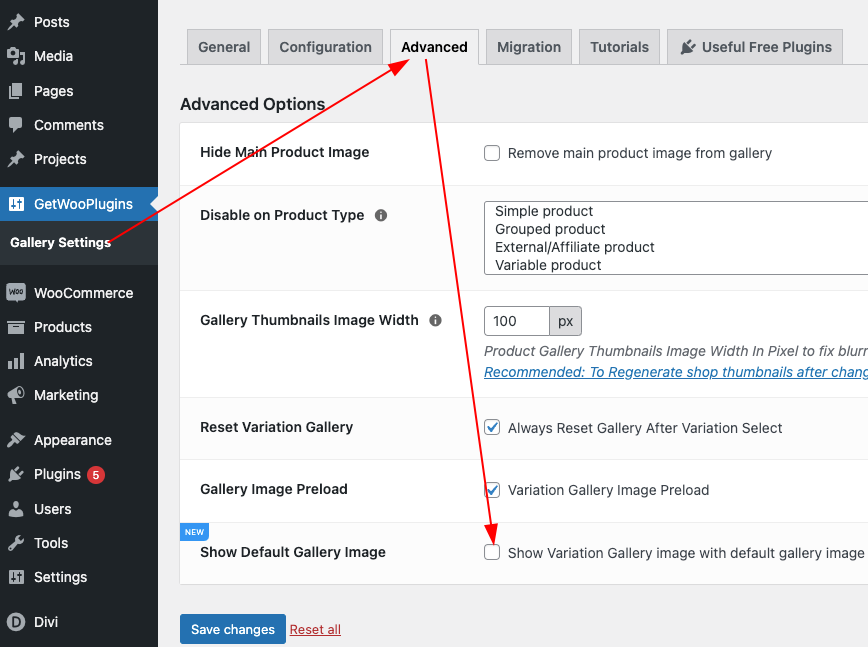The width and height of the screenshot is (868, 647).
Task: Click the Save changes button
Action: (x=233, y=629)
